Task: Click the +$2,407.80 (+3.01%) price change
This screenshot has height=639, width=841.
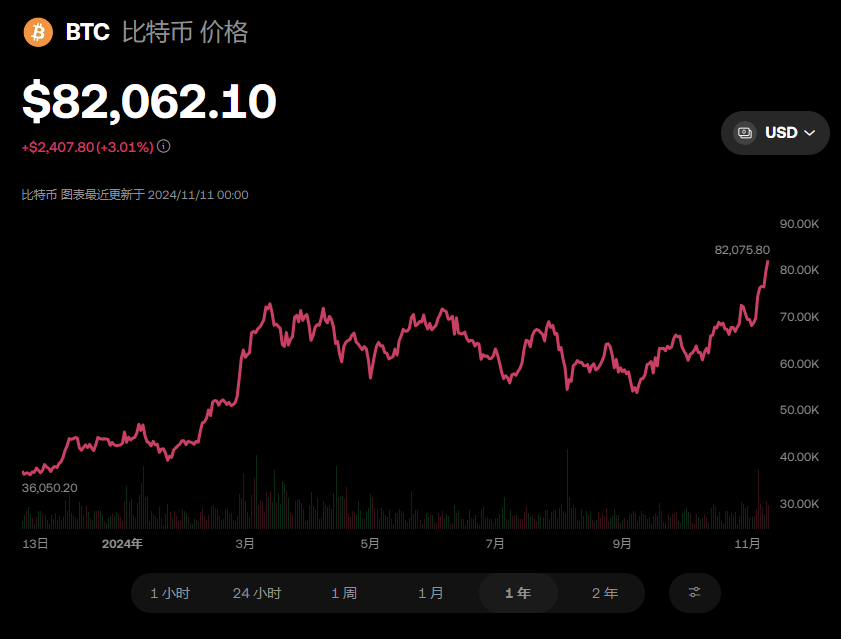Action: (87, 147)
